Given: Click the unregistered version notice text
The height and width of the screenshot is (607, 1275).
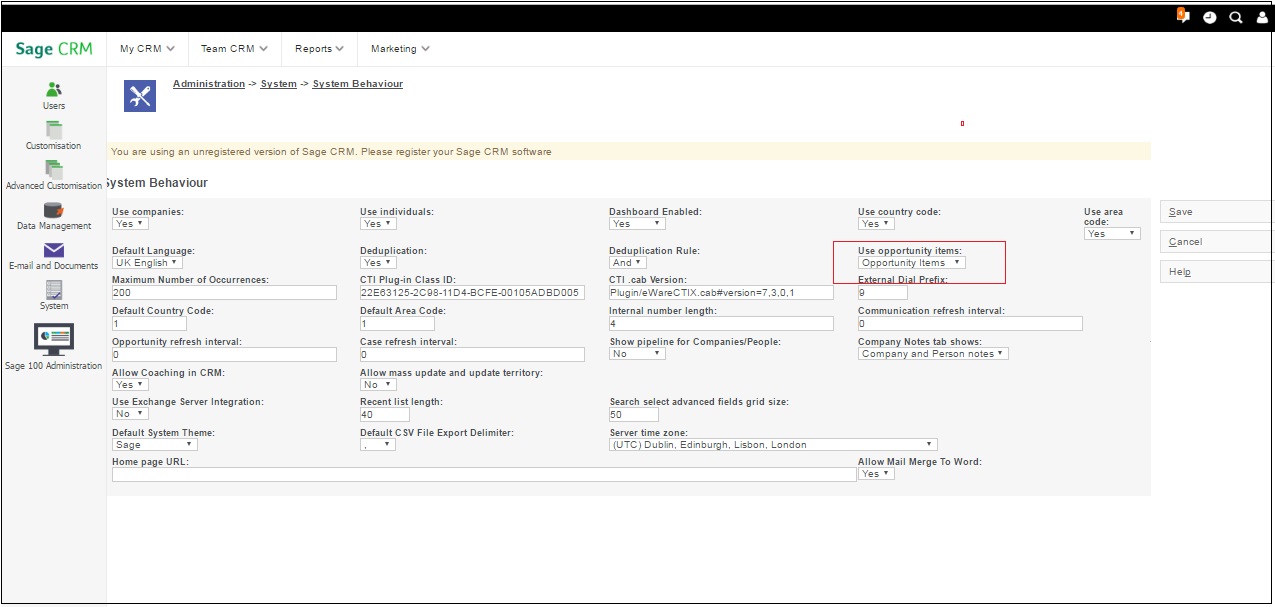Looking at the screenshot, I should pyautogui.click(x=331, y=152).
